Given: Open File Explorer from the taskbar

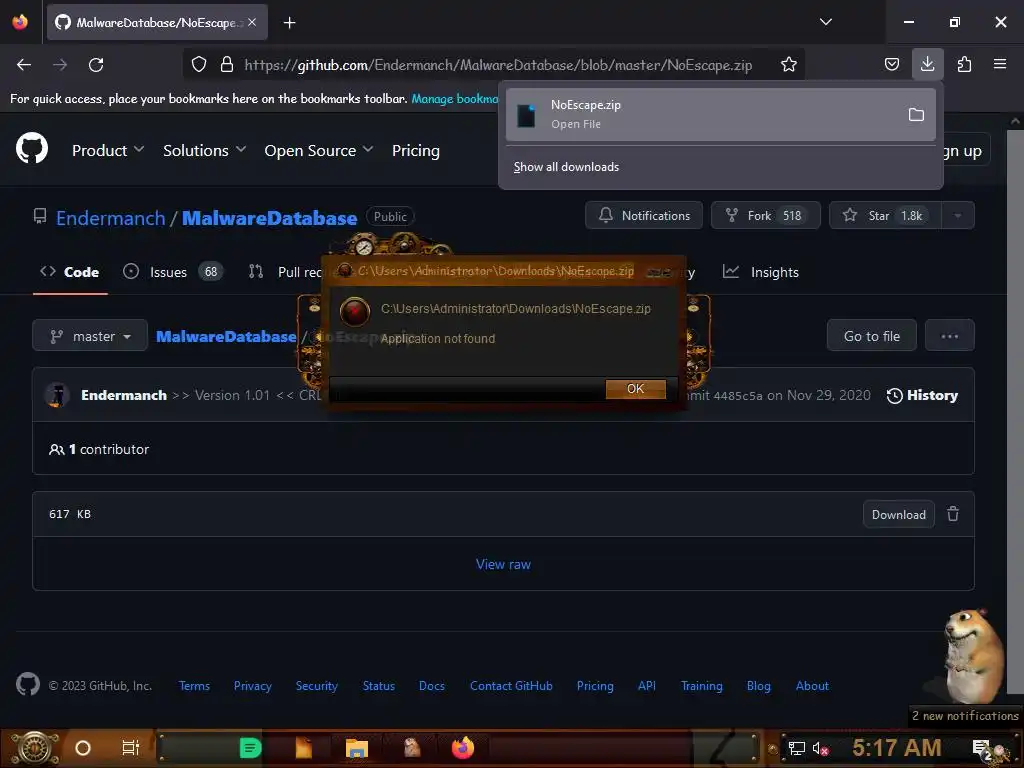Looking at the screenshot, I should coord(357,748).
